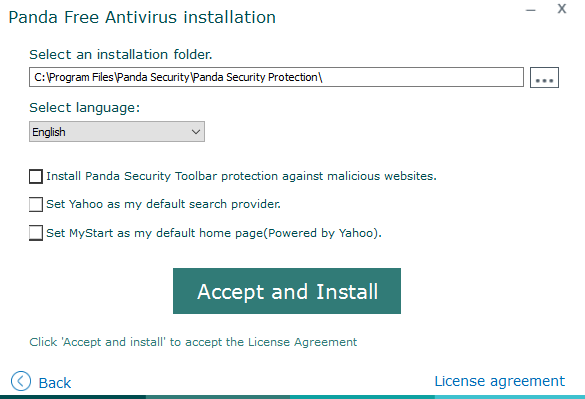Click the 'Panda Free Antivirus installation' title
Viewport: 585px width, 399px height.
point(142,18)
